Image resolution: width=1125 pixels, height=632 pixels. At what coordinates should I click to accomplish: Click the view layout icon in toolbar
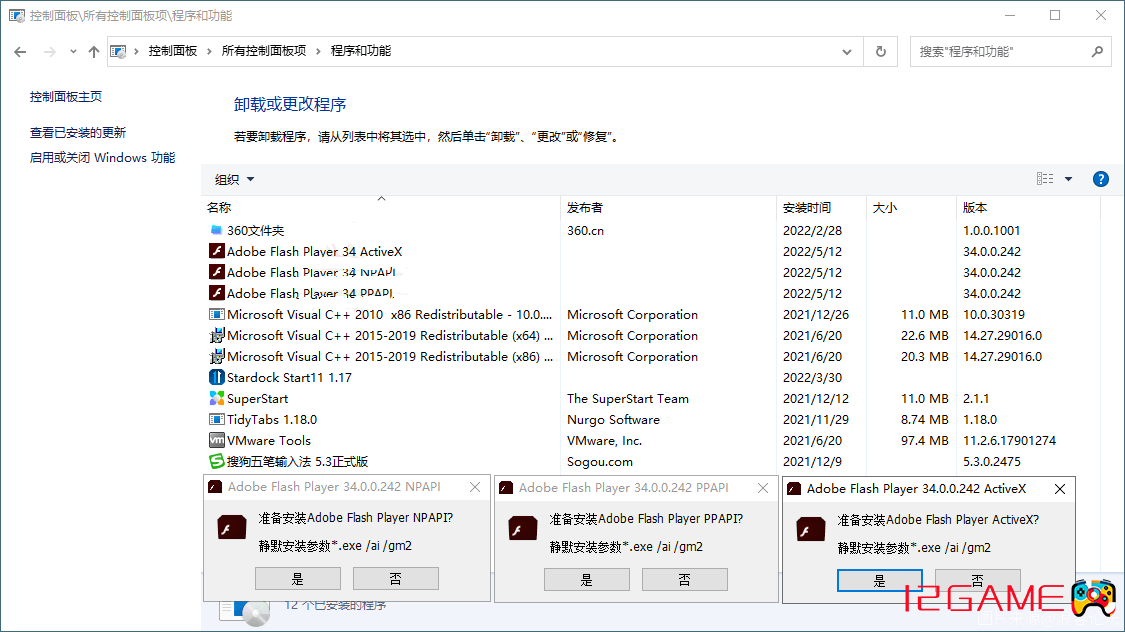pos(1045,179)
